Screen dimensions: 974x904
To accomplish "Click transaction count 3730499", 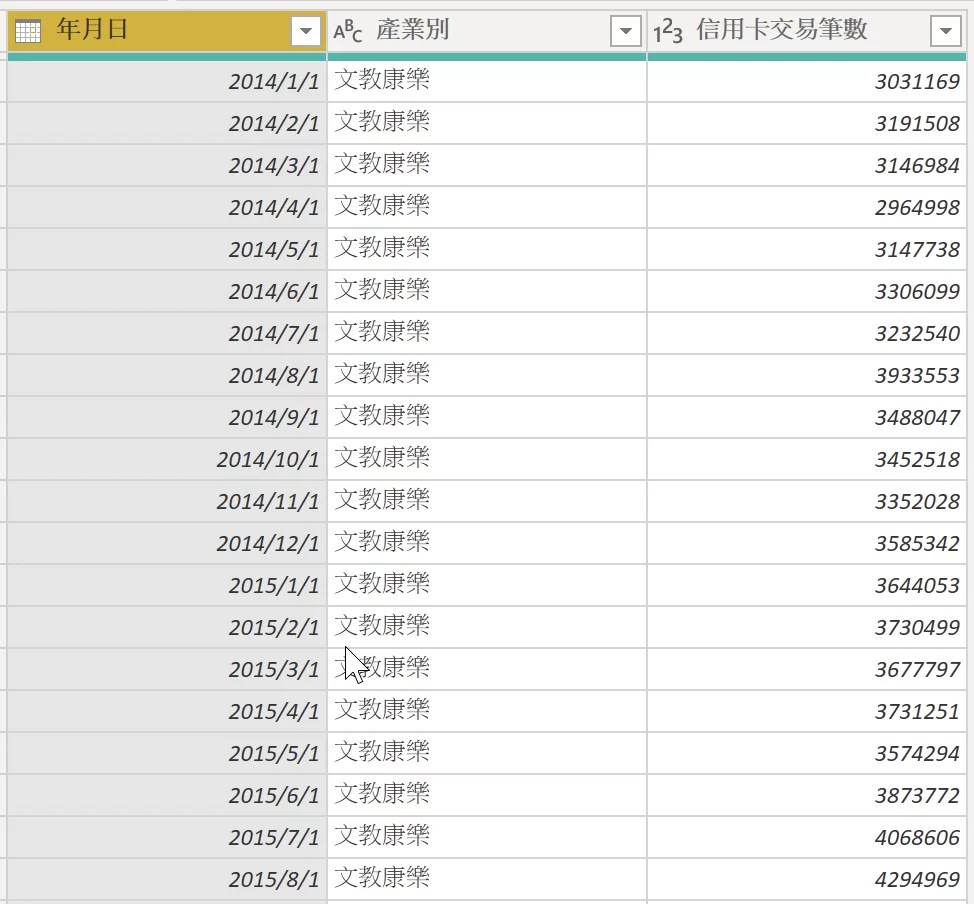I will 807,628.
